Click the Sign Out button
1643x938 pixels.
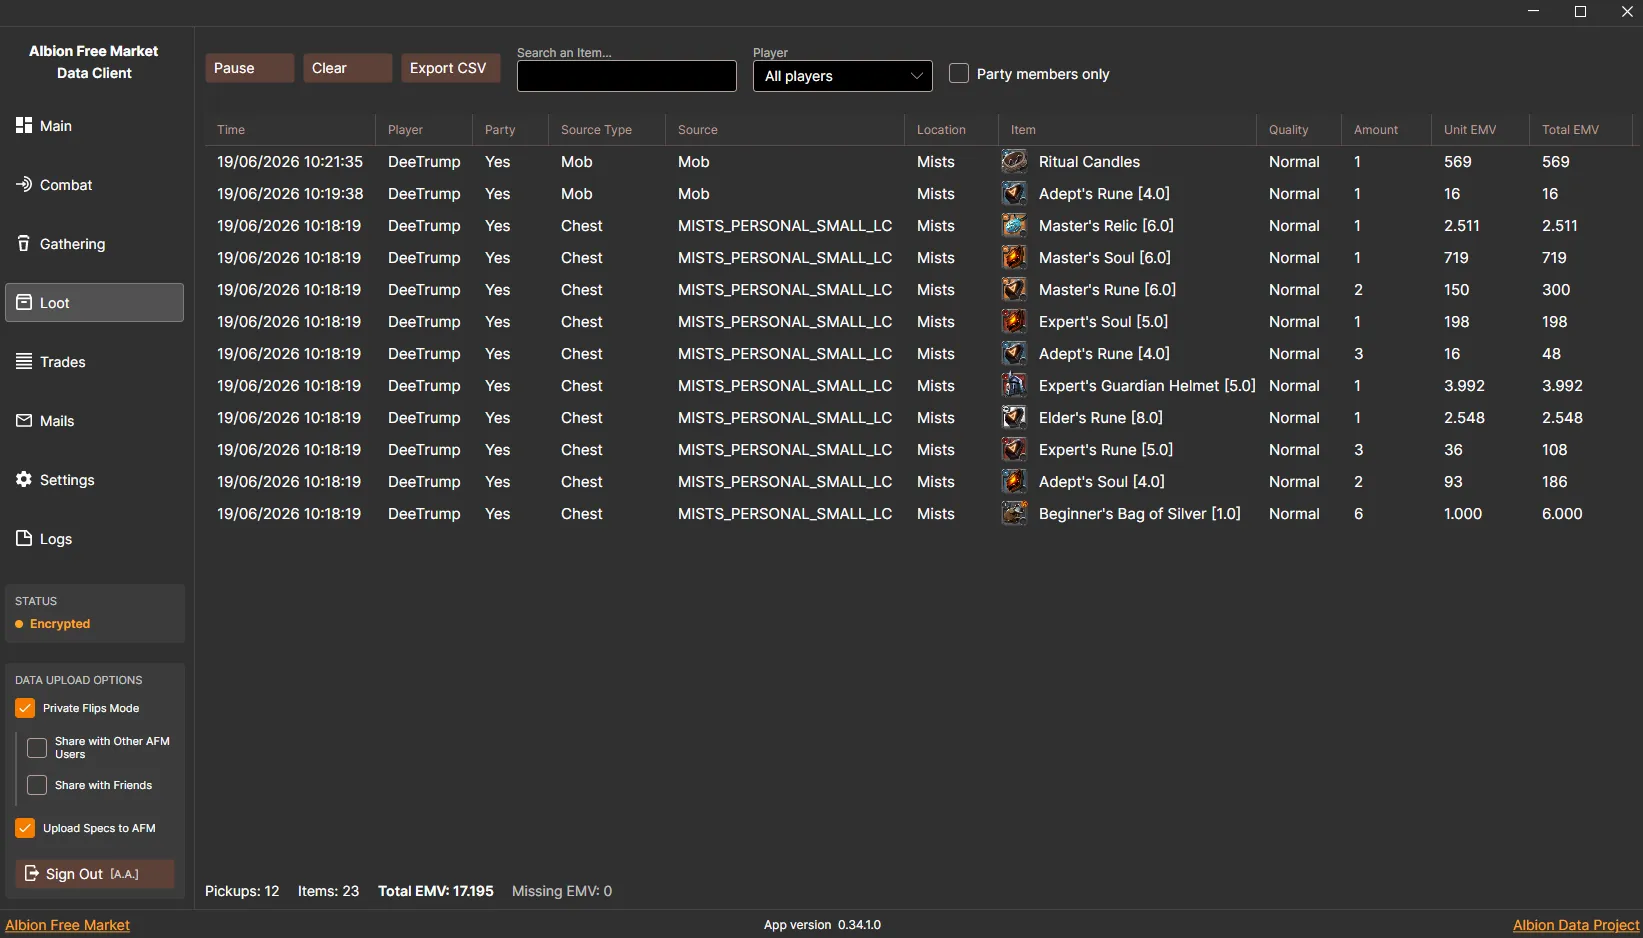click(95, 873)
